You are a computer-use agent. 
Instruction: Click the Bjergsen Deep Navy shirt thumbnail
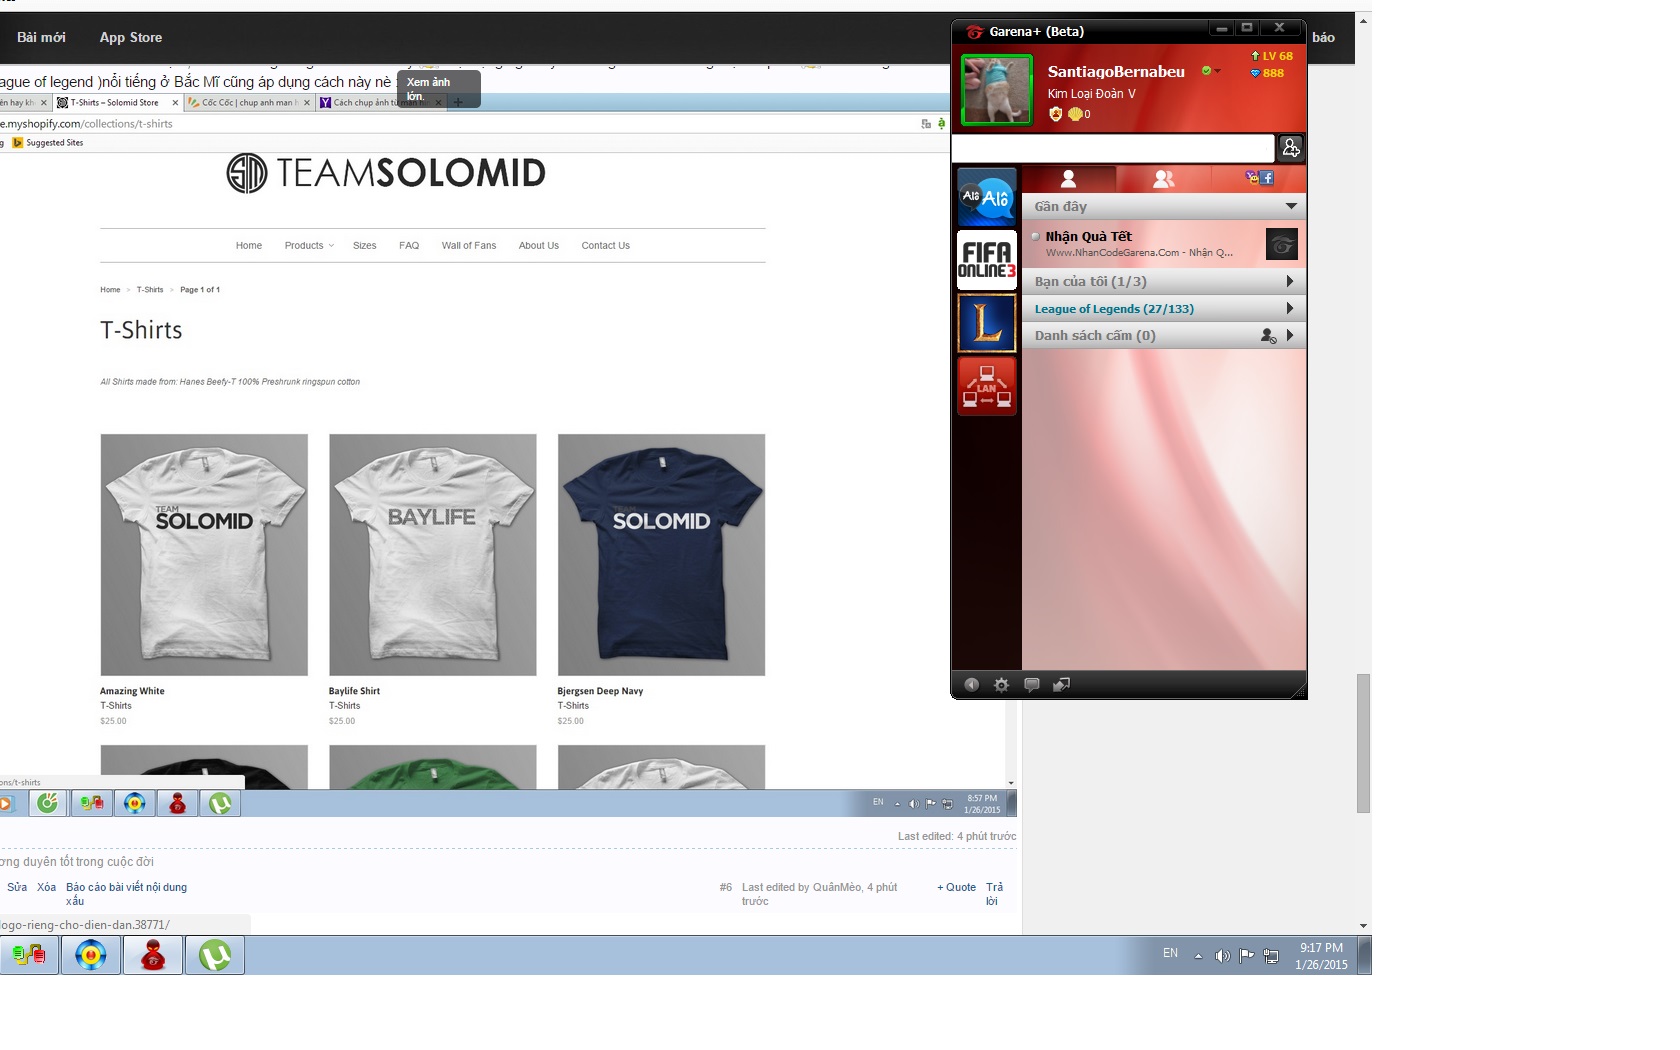(x=661, y=555)
